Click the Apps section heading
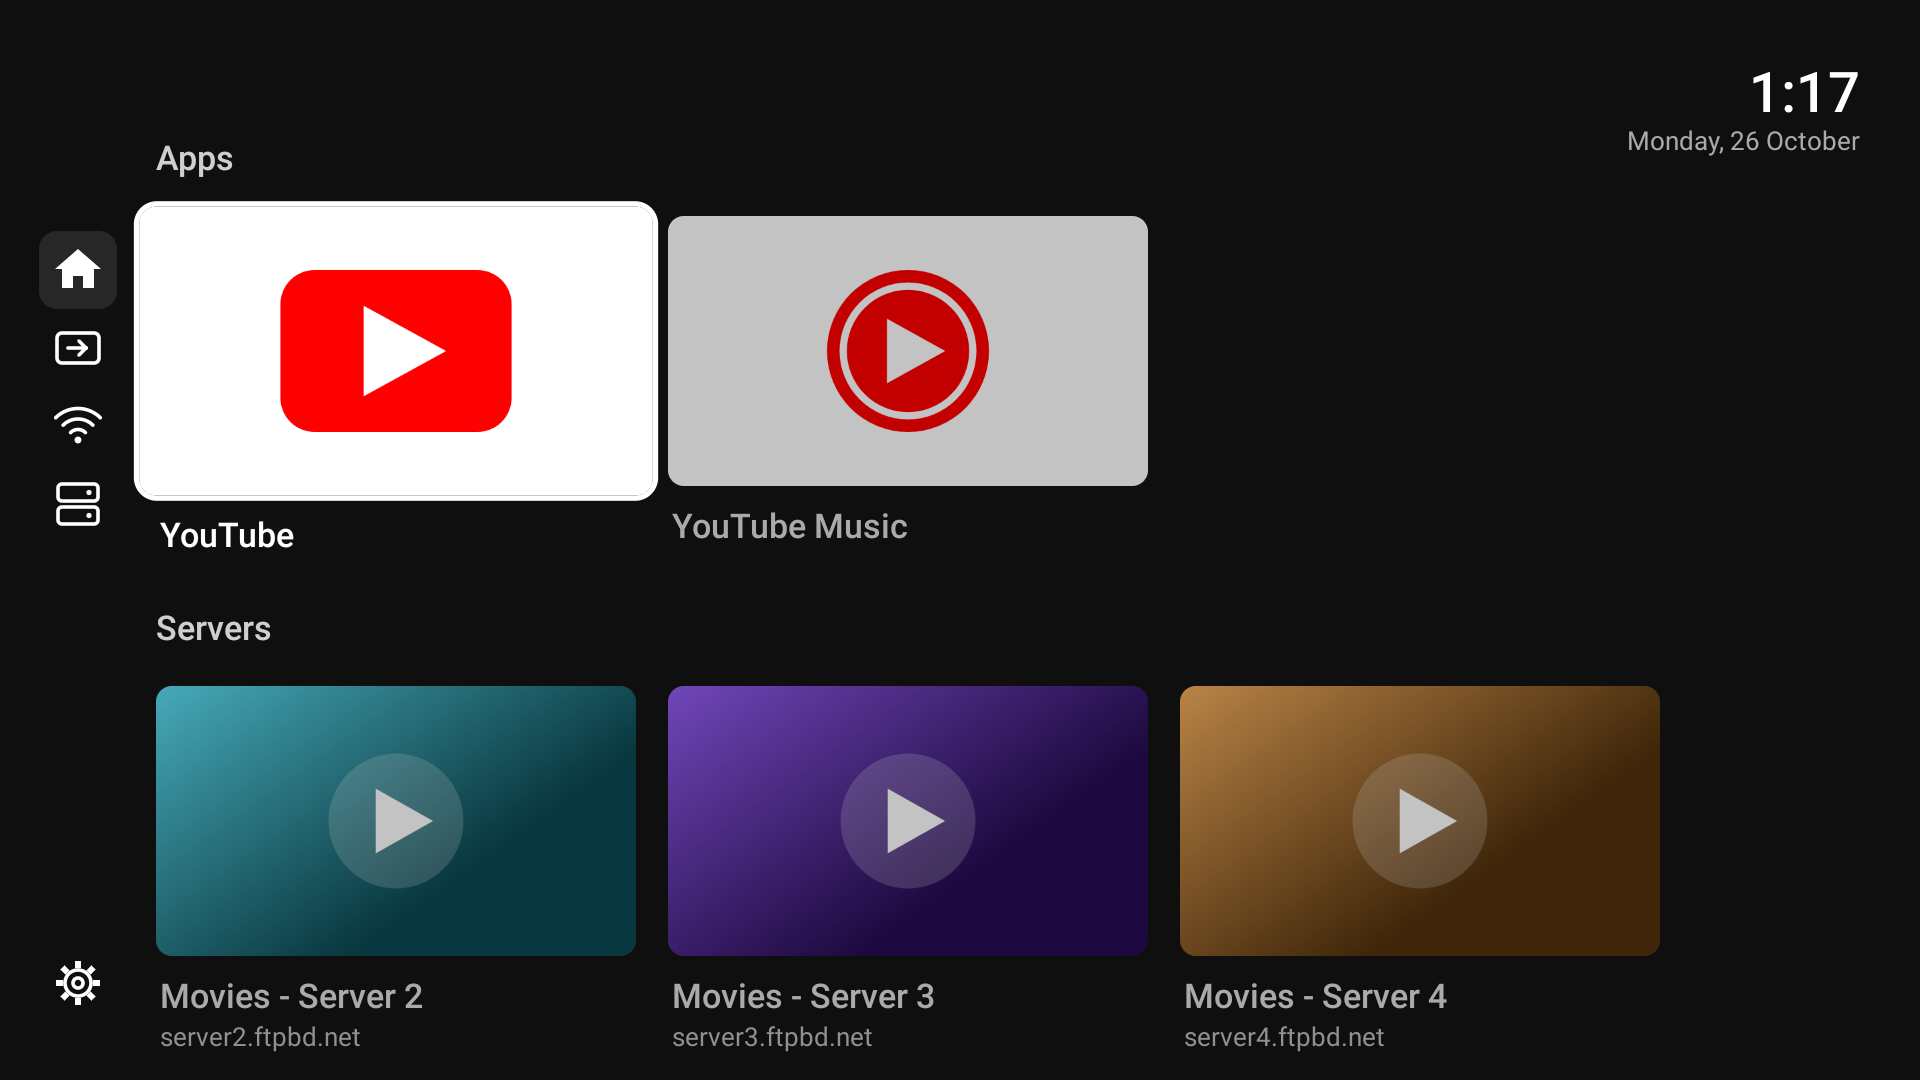Viewport: 1920px width, 1080px height. tap(194, 159)
